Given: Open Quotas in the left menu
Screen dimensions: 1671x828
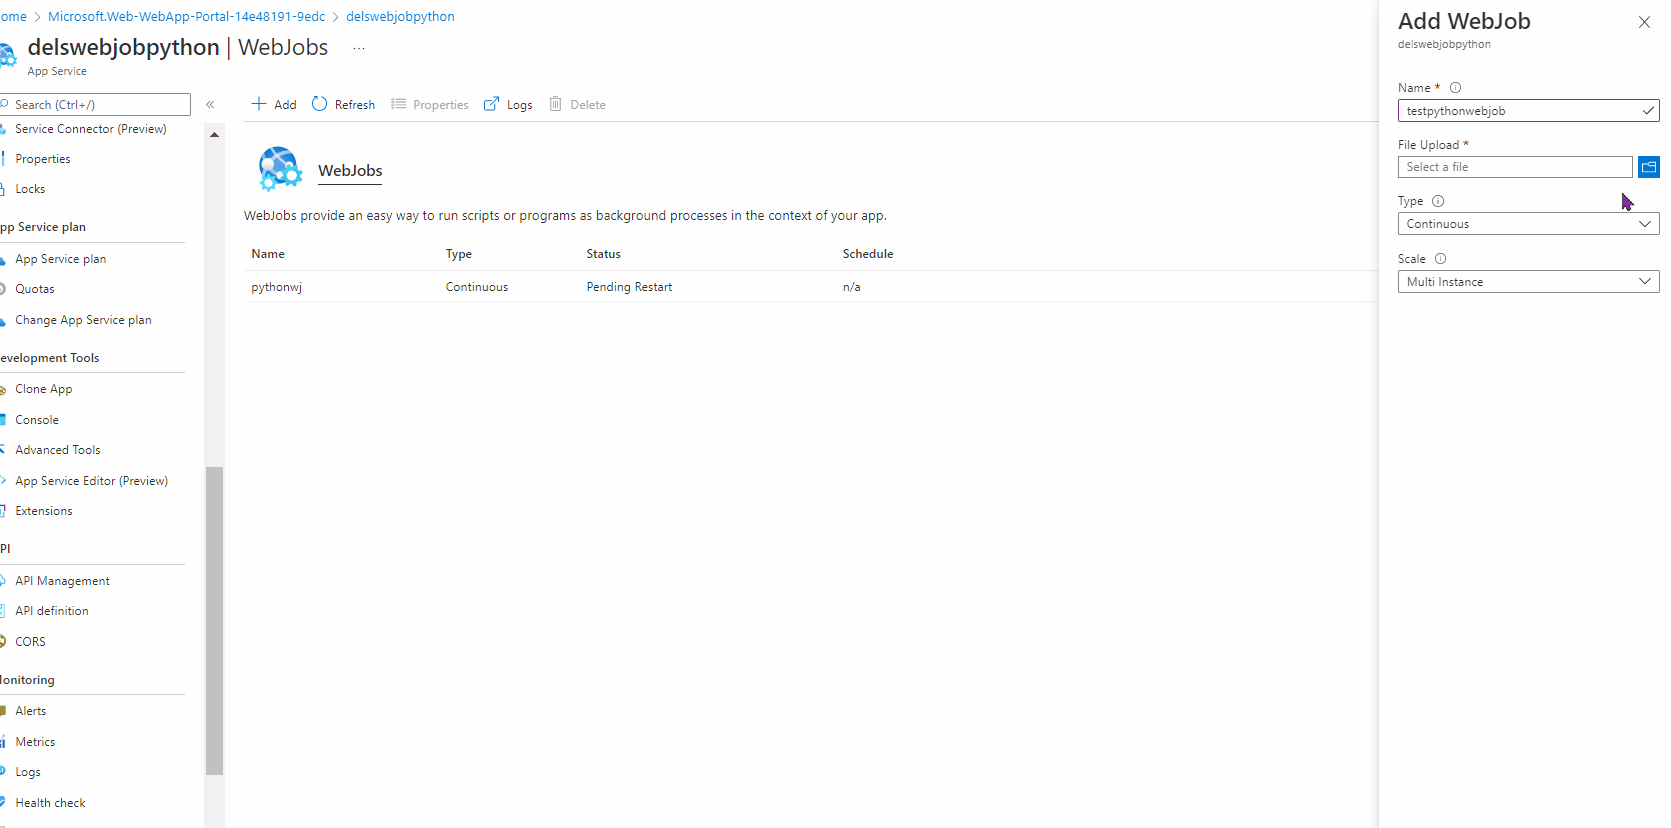Looking at the screenshot, I should click(x=35, y=289).
